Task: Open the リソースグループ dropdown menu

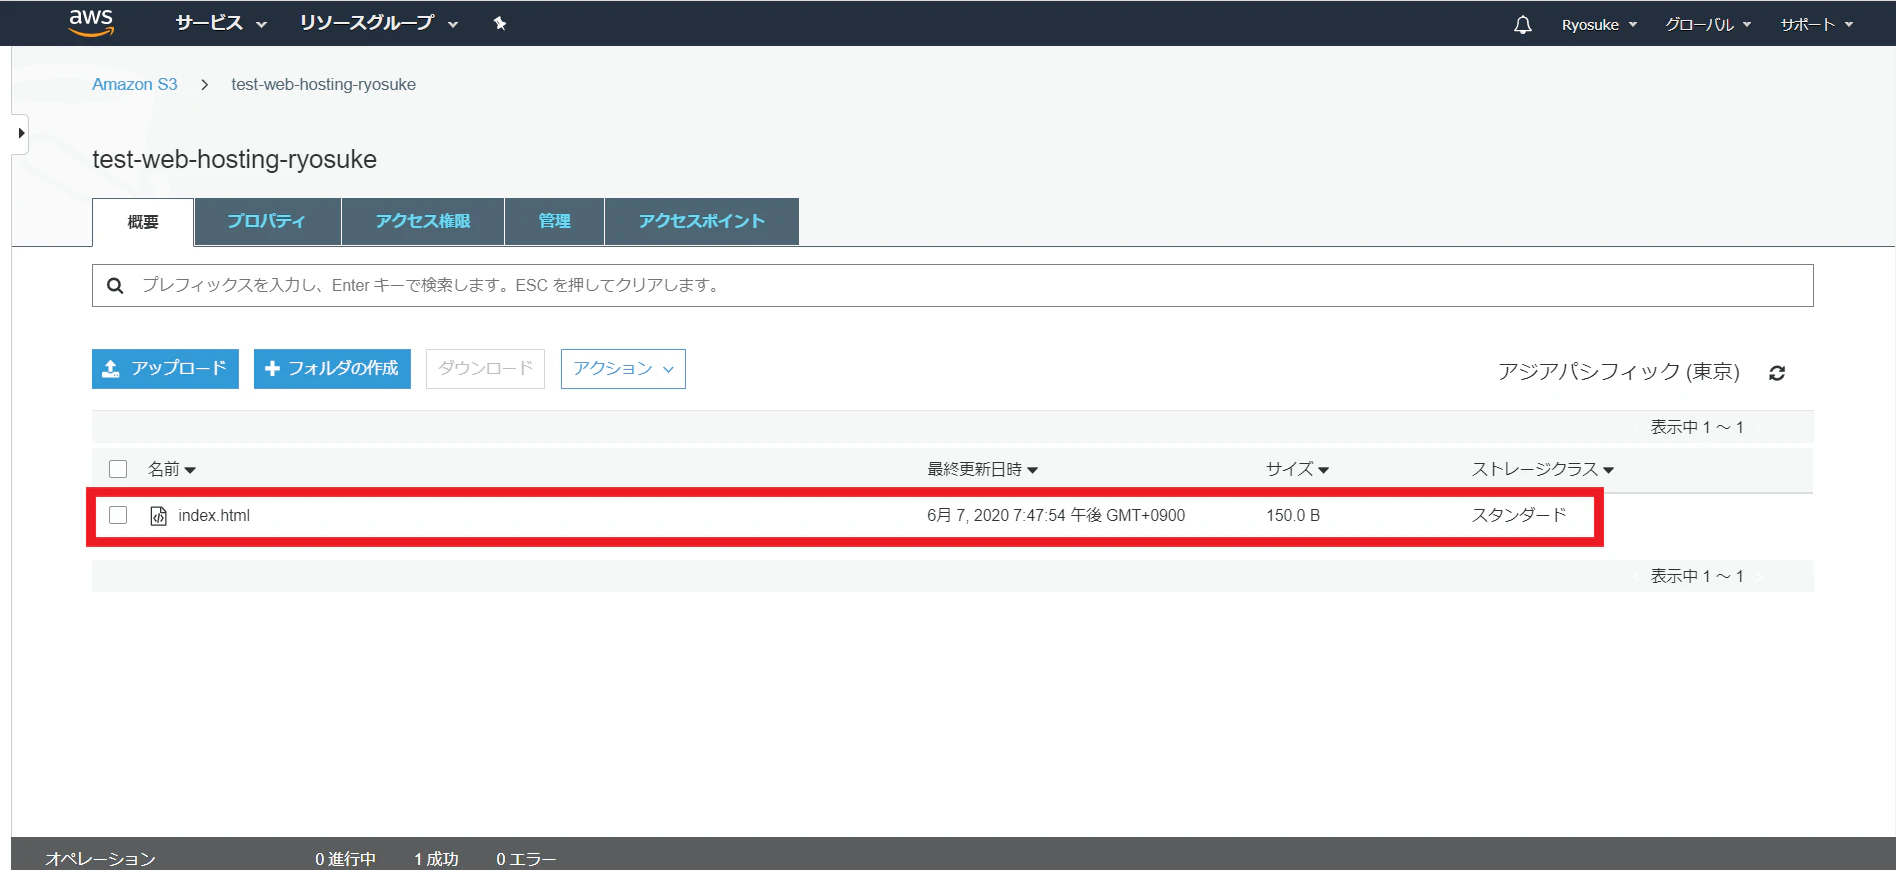Action: click(x=379, y=23)
